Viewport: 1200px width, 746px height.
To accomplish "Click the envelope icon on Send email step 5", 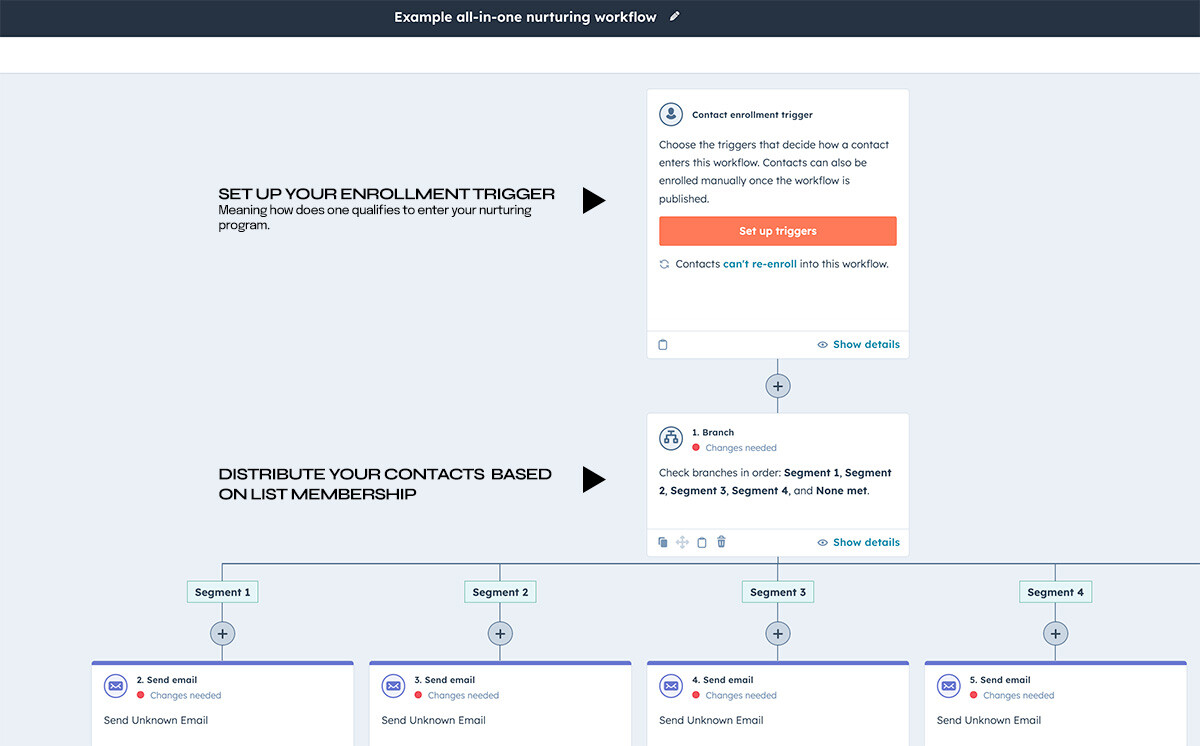I will pos(948,686).
